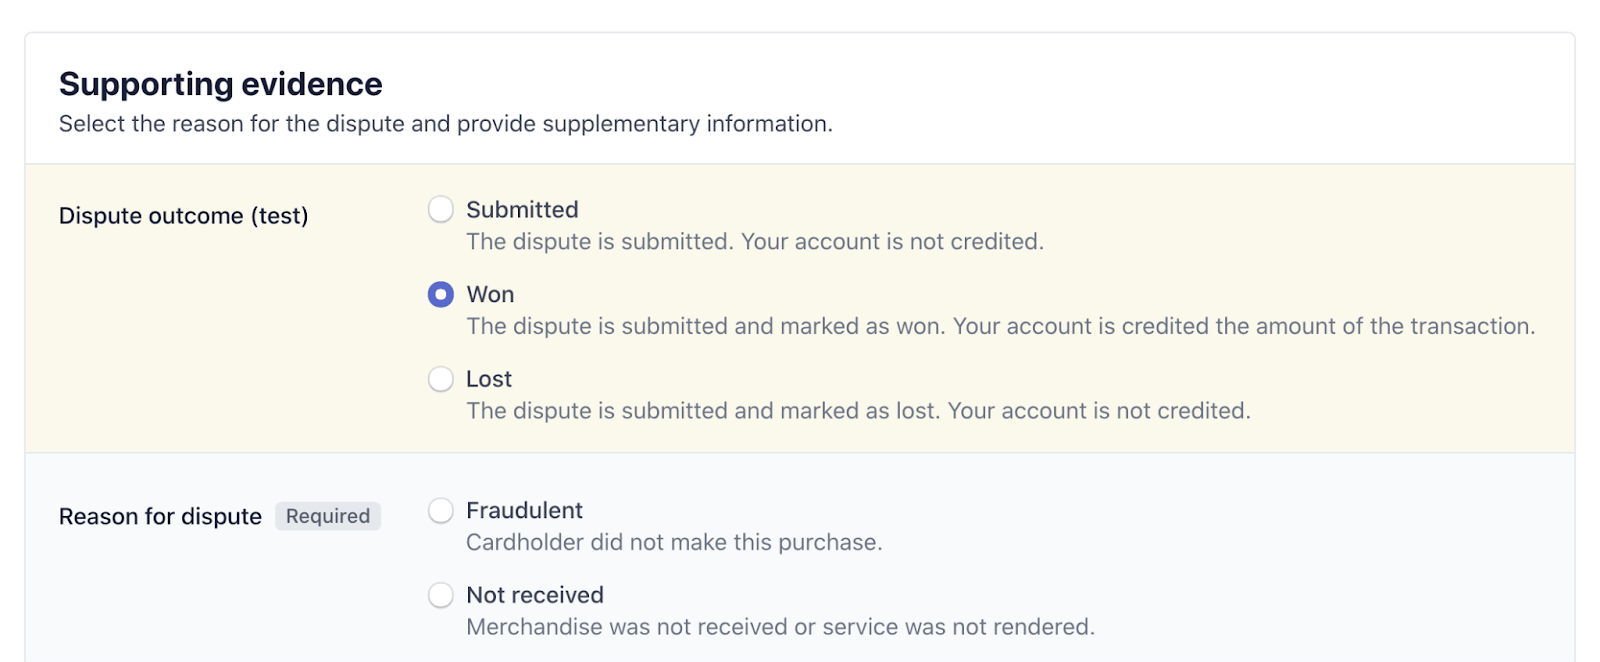Click "Cardholder did not make this purchase" text
Screen dimensions: 1600x662
(674, 543)
